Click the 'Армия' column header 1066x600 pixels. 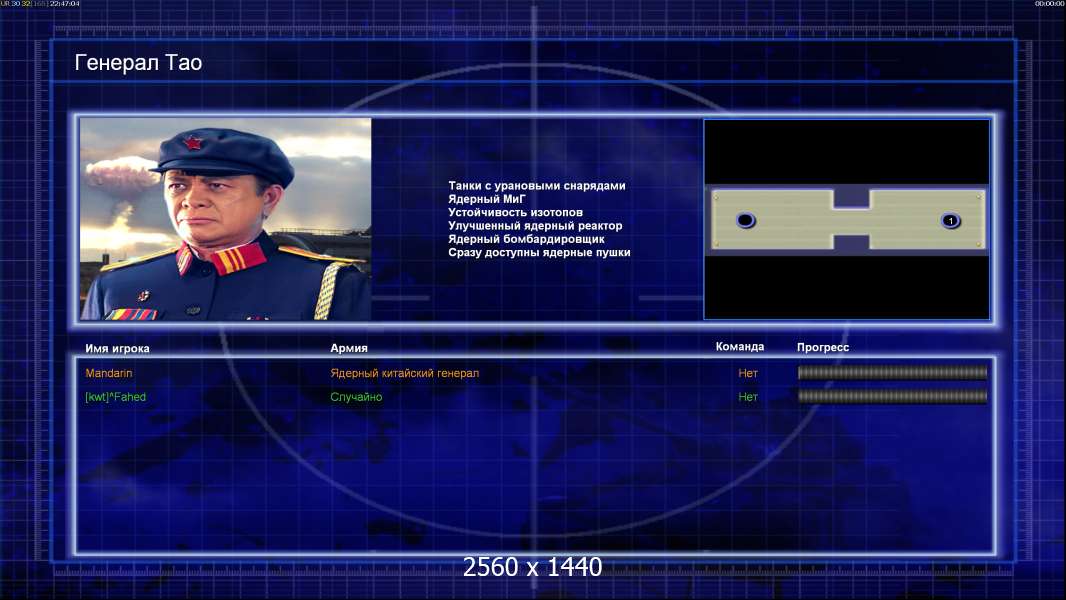tap(349, 348)
